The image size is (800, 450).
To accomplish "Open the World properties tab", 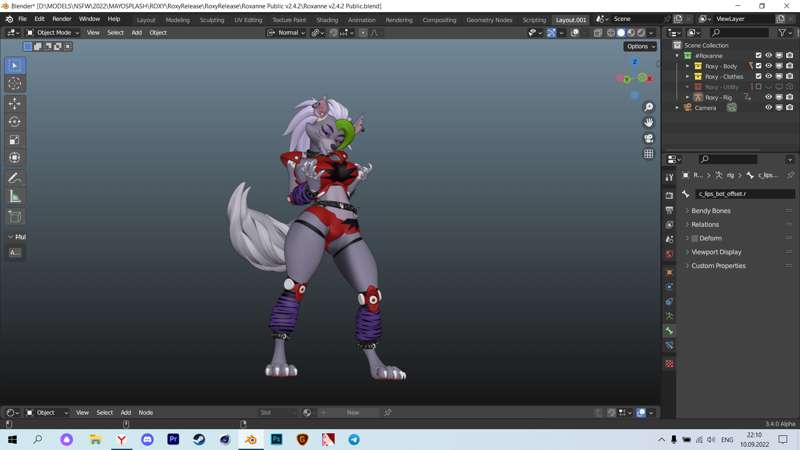I will click(669, 254).
